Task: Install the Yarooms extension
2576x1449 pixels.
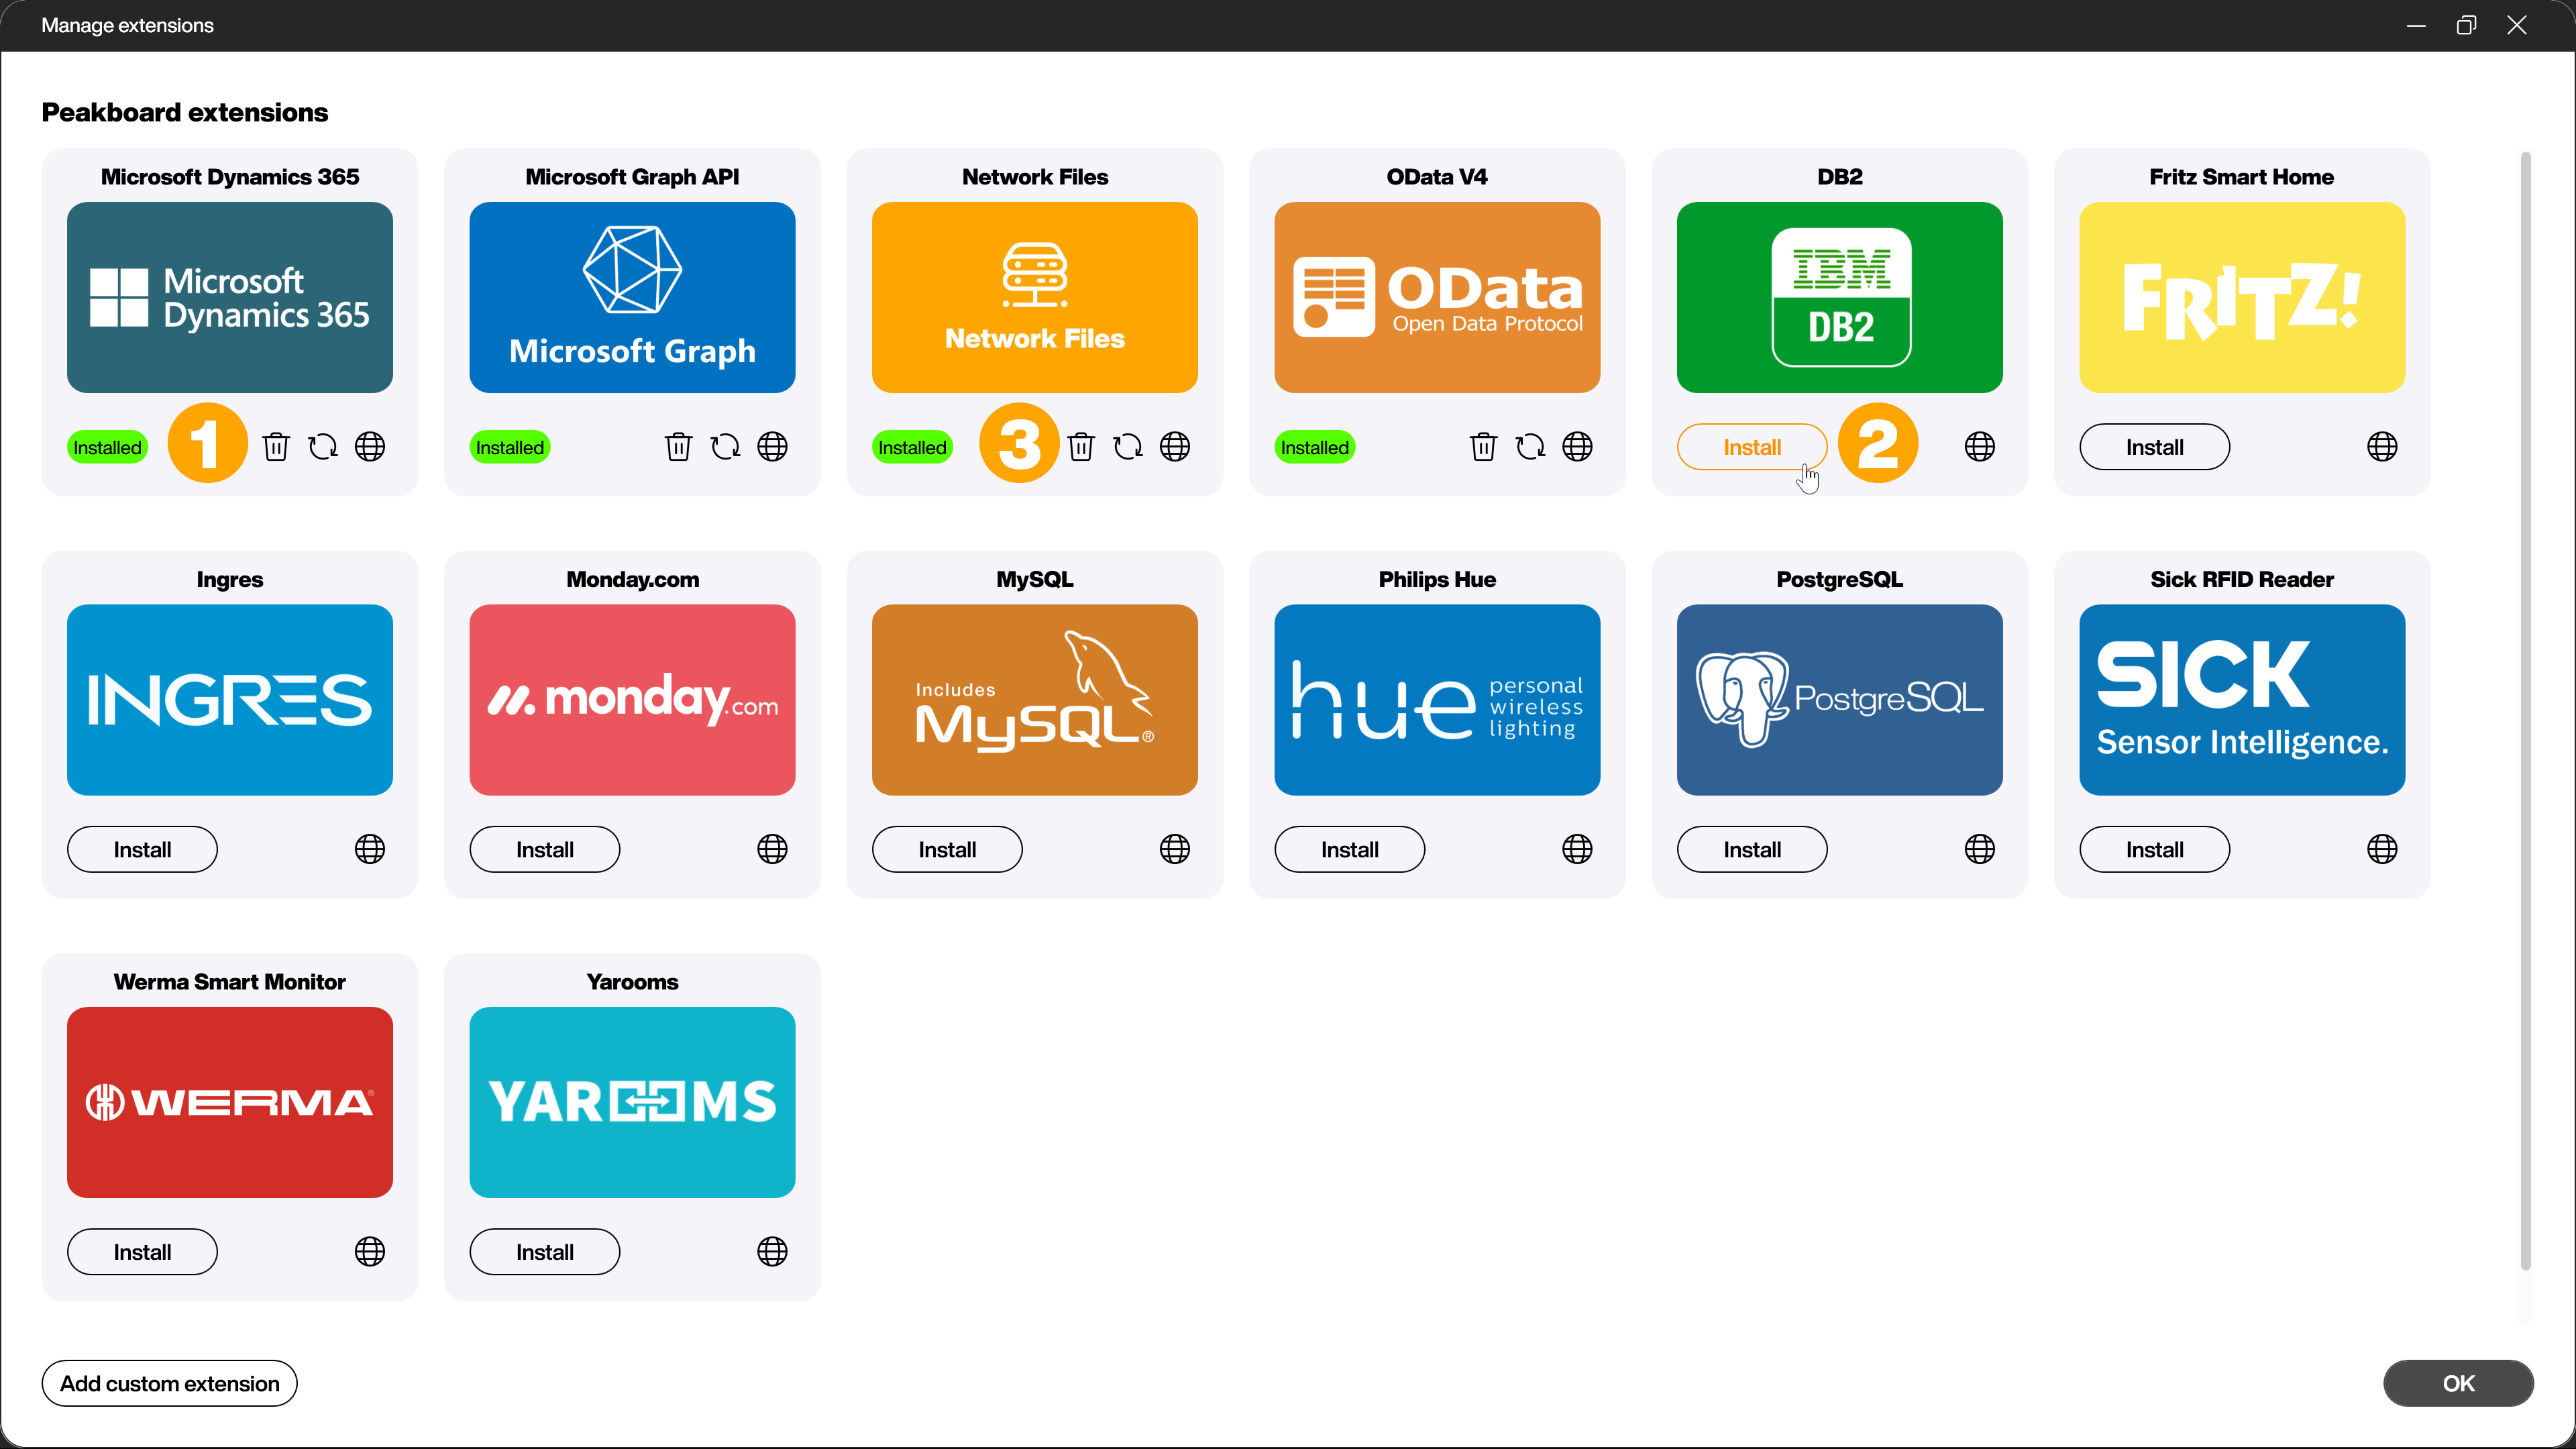Action: pos(545,1252)
